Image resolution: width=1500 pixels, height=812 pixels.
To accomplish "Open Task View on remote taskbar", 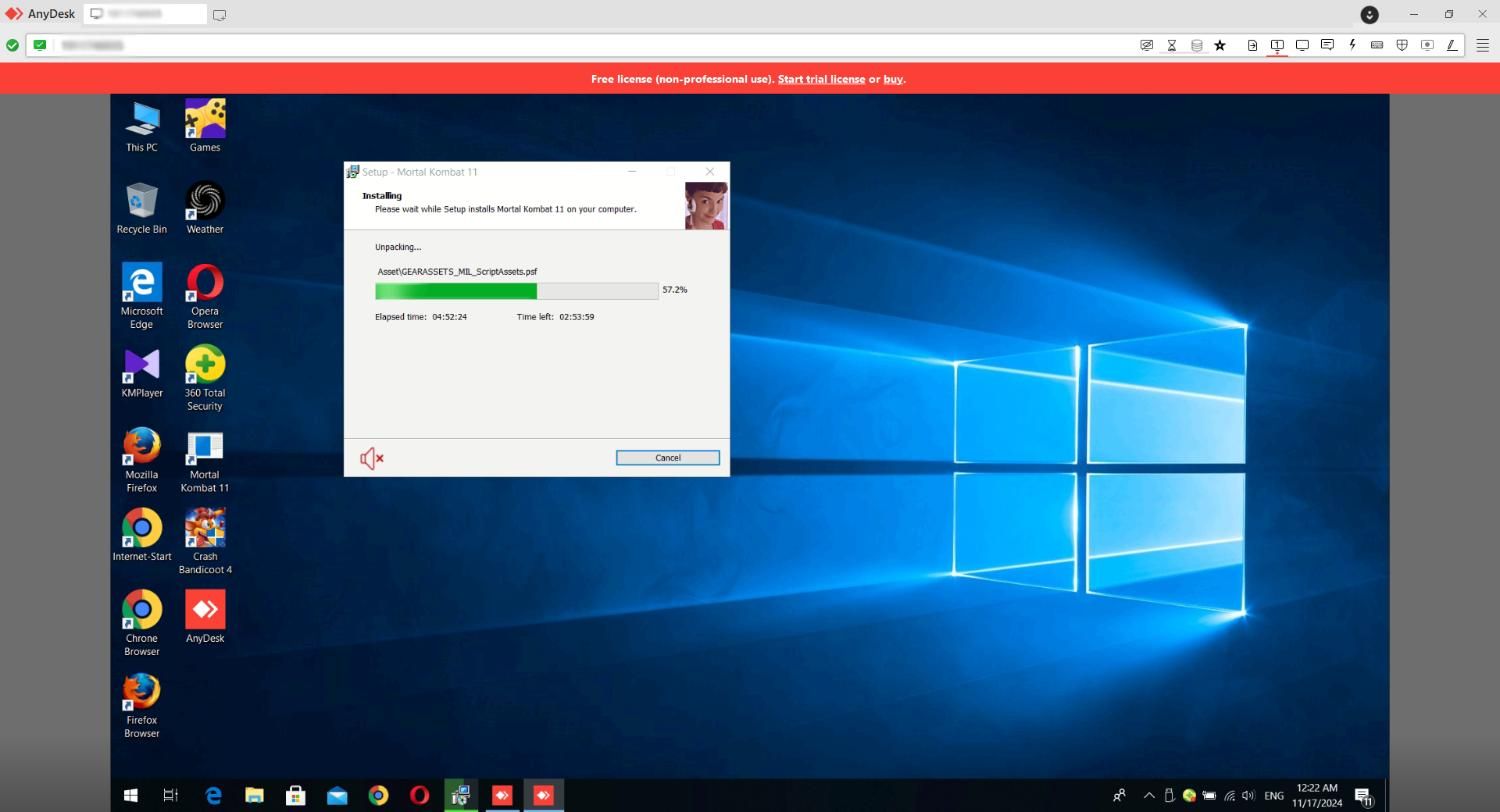I will (171, 796).
